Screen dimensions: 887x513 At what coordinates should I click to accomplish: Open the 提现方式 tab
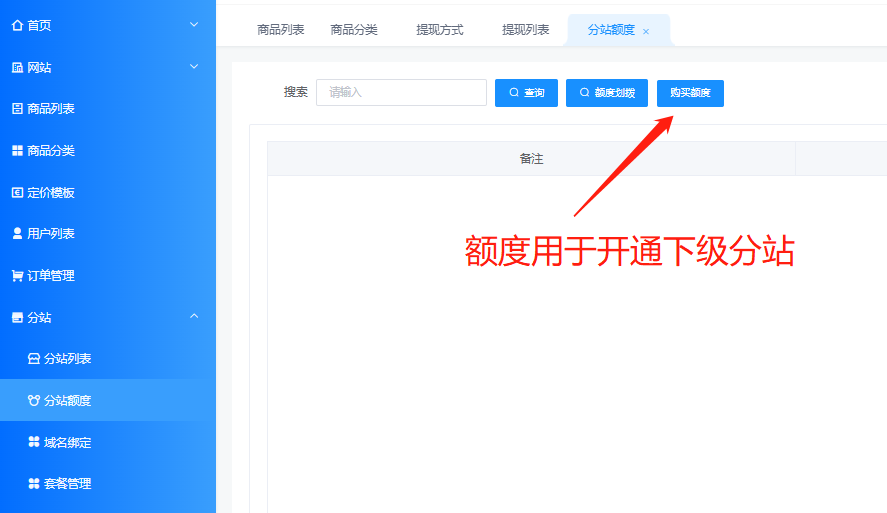[440, 30]
